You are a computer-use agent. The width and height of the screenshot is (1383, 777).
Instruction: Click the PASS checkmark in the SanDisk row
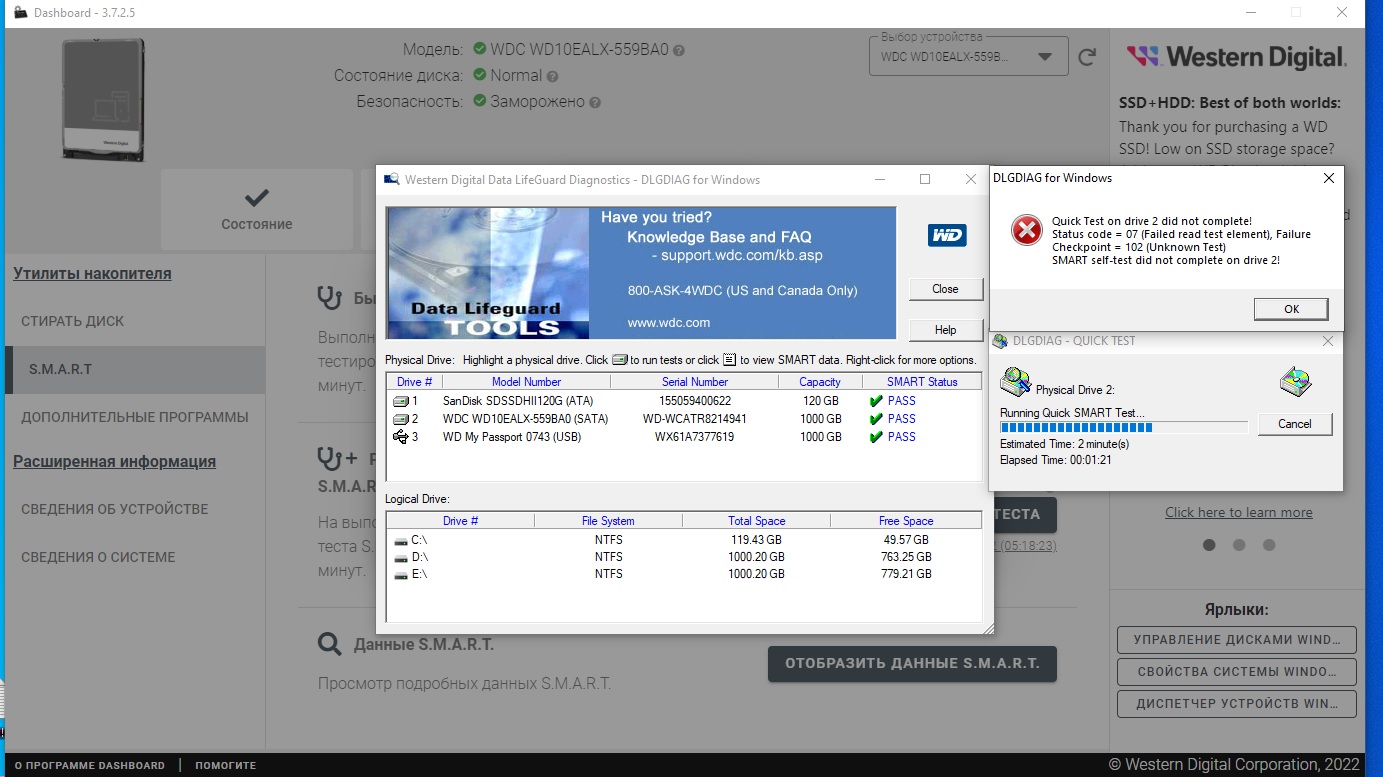(876, 401)
